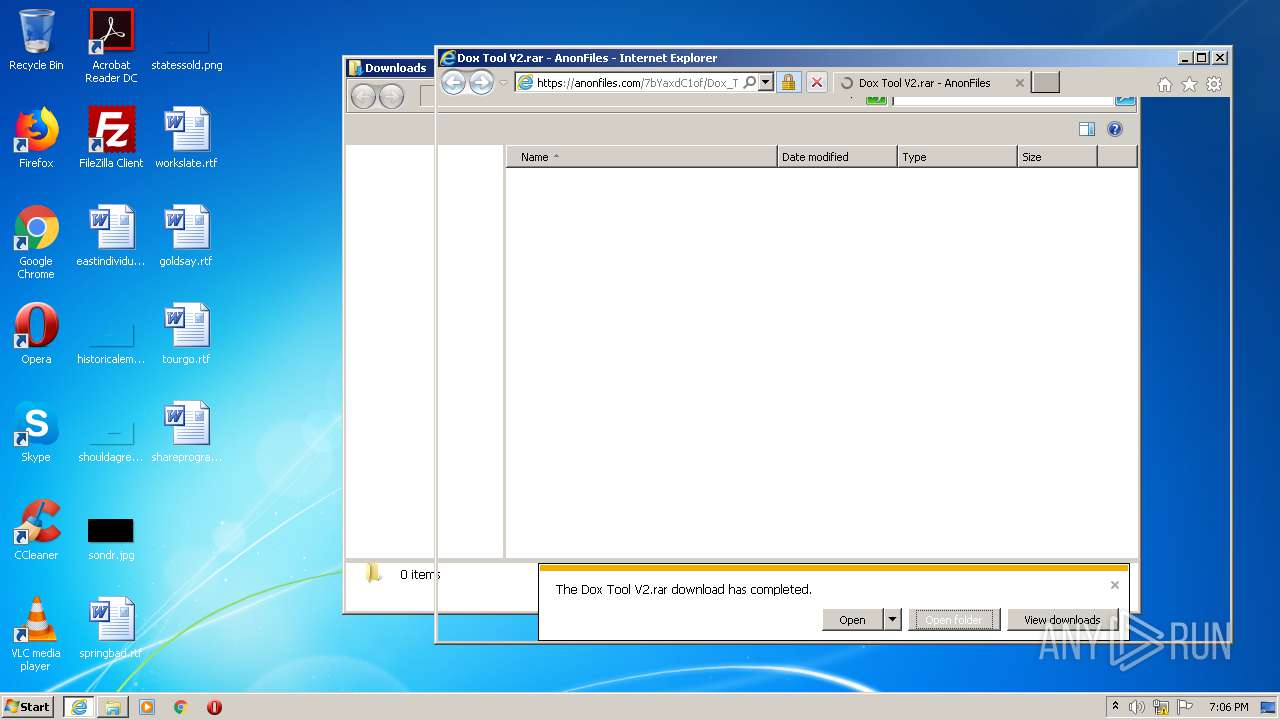The height and width of the screenshot is (720, 1280).
Task: Select workslate.rtf document icon
Action: pyautogui.click(x=187, y=138)
